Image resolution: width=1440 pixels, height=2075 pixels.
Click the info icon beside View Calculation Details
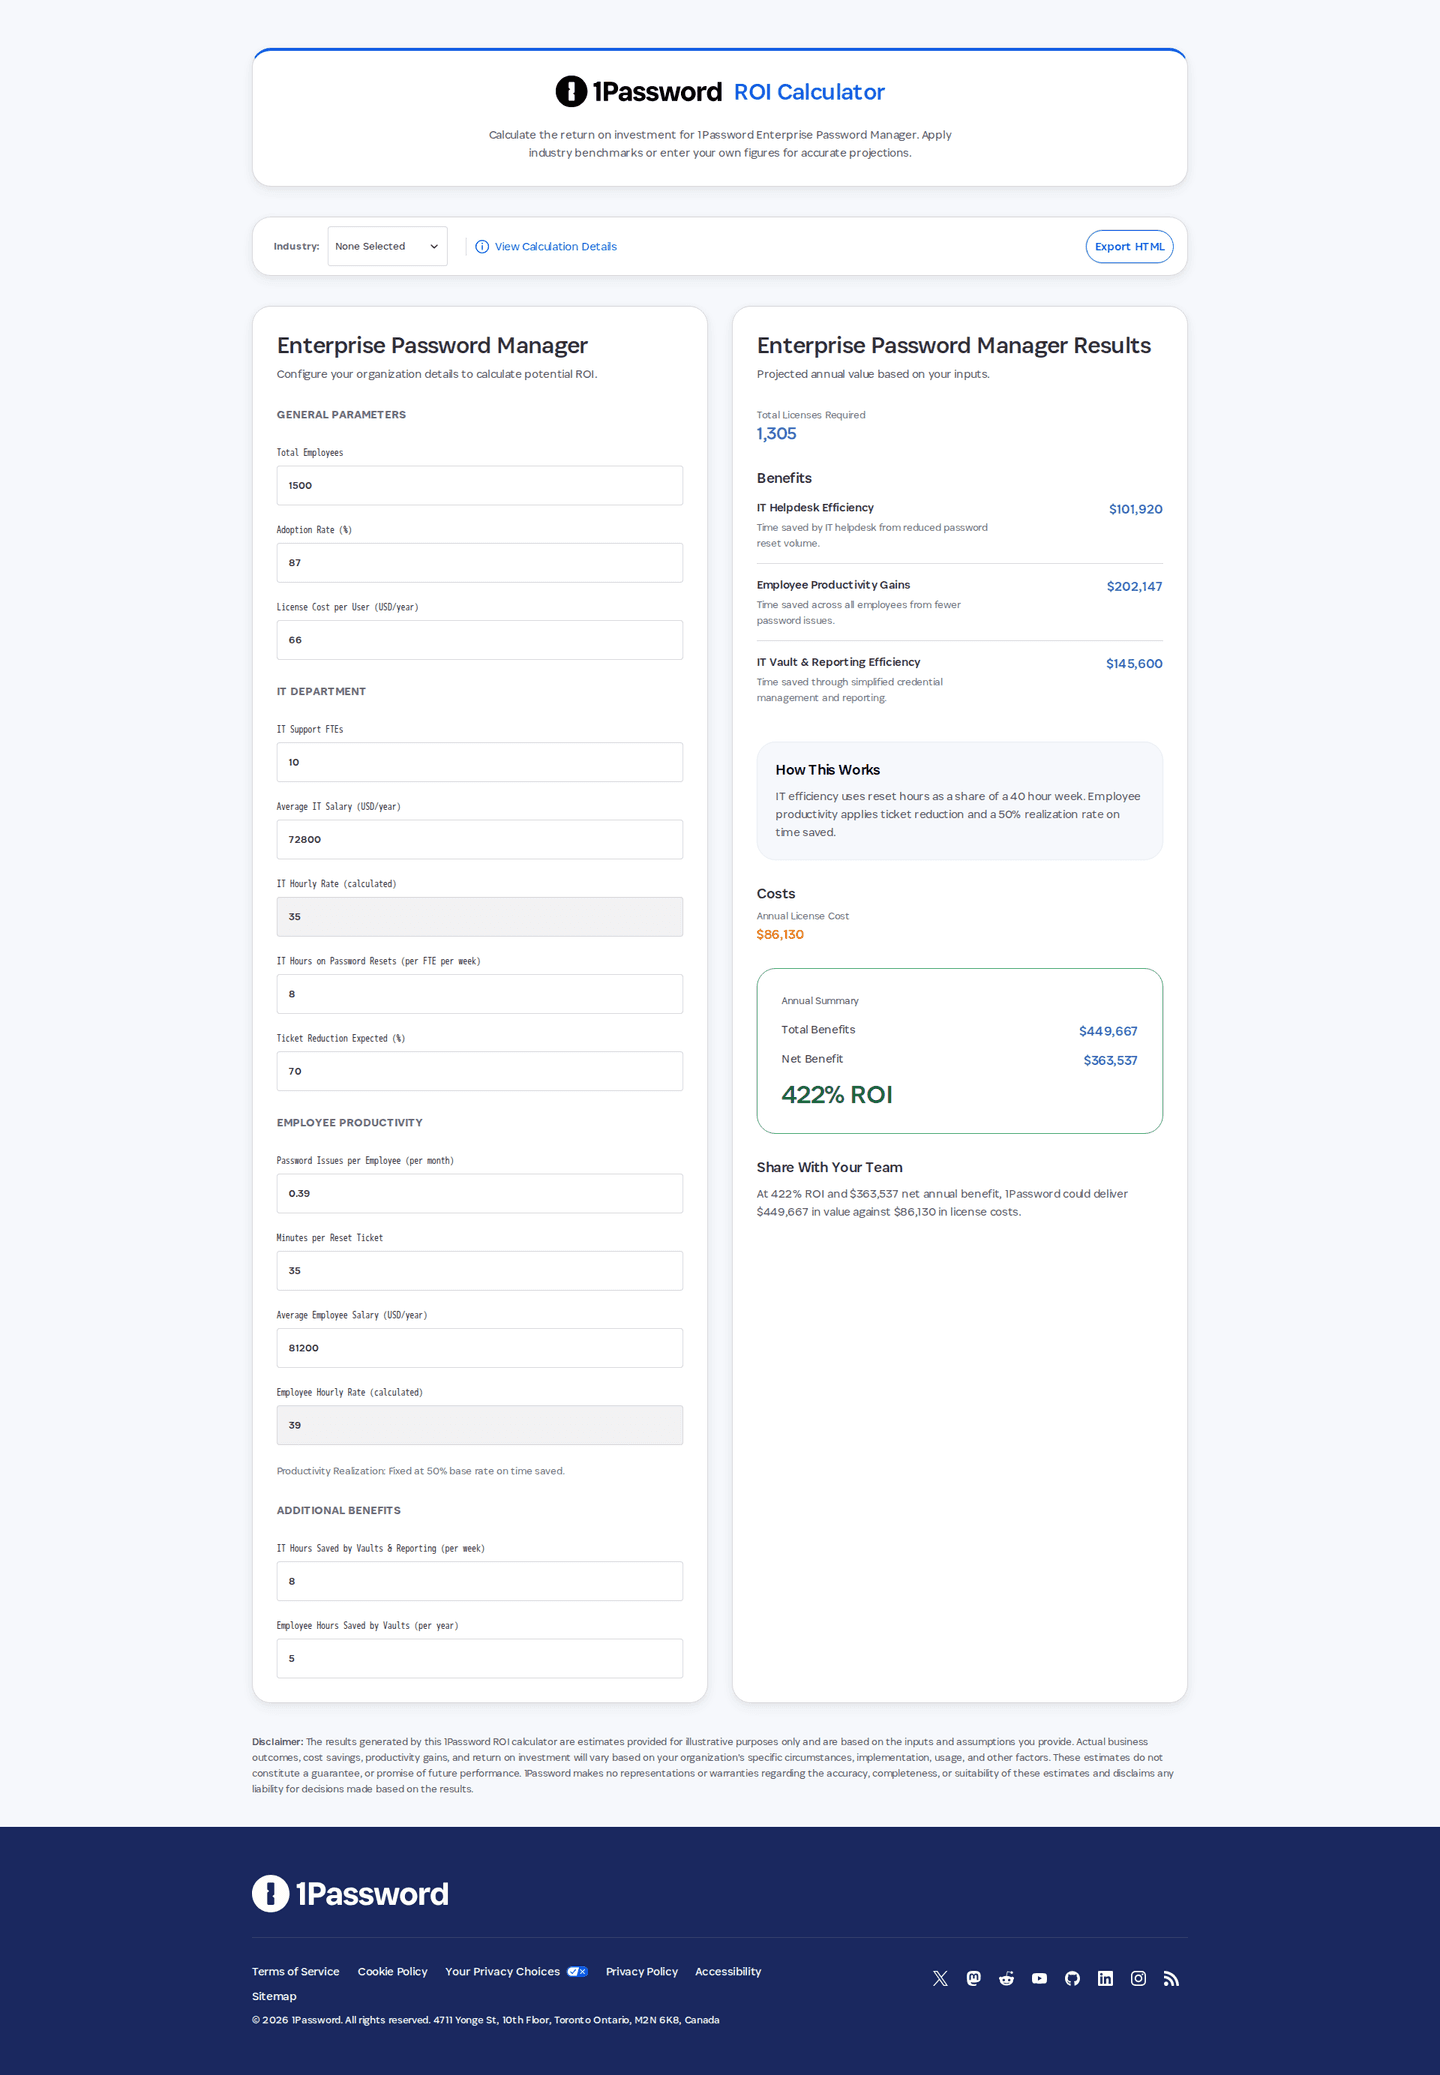(482, 247)
